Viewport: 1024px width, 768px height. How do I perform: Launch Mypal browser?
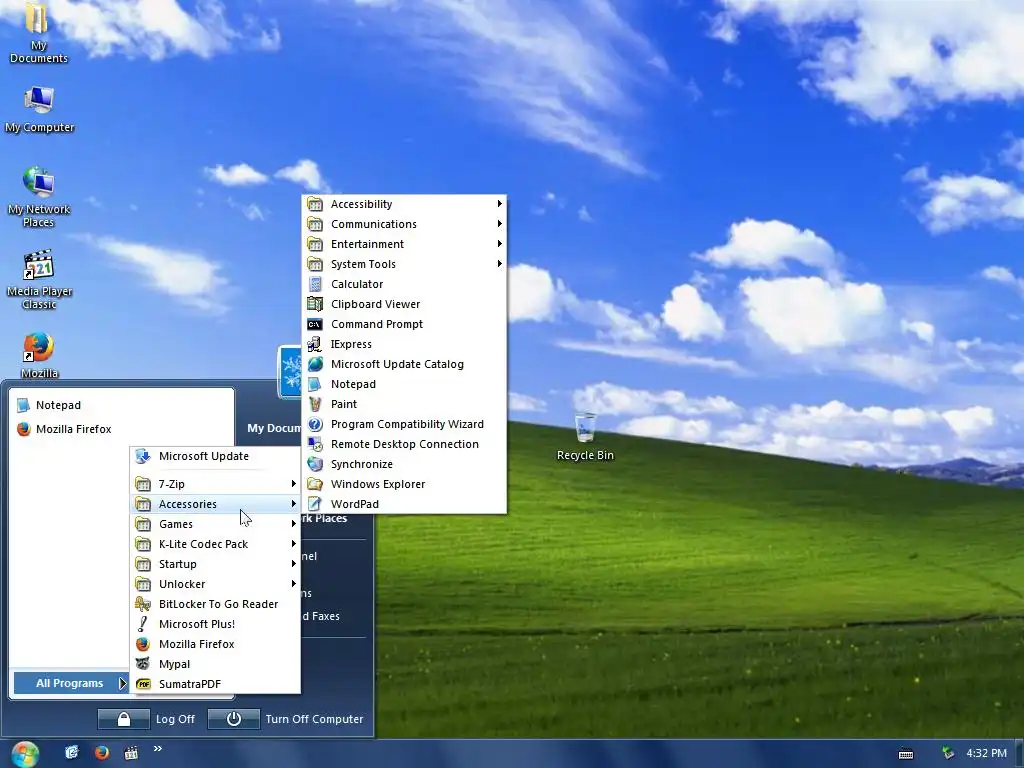(x=215, y=664)
